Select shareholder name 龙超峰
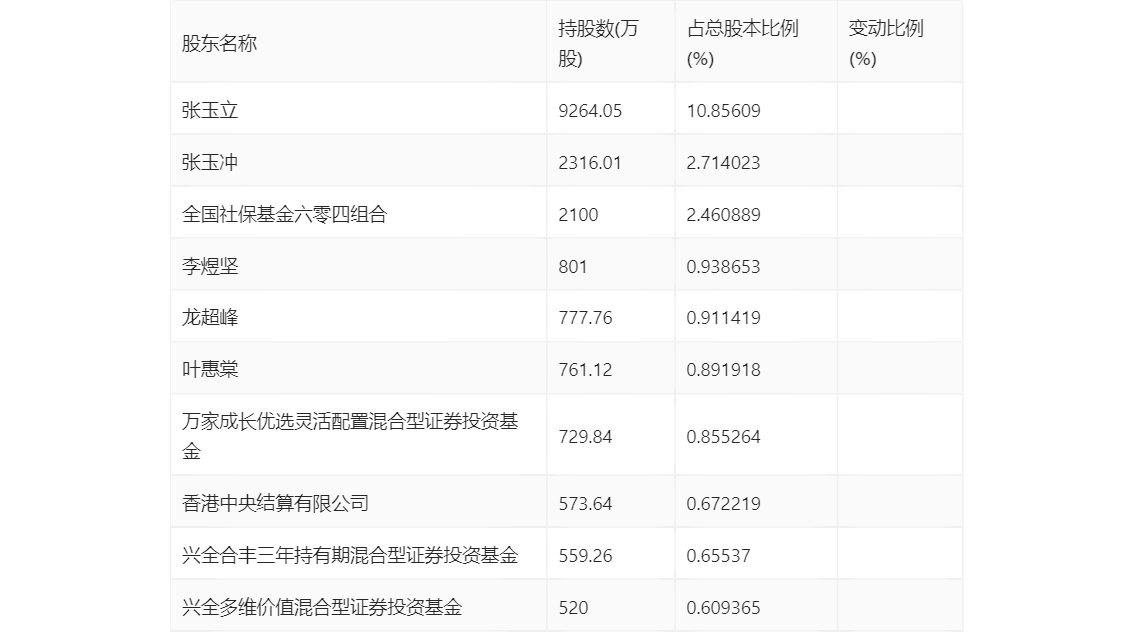Screen dimensions: 1134x632 coord(210,317)
